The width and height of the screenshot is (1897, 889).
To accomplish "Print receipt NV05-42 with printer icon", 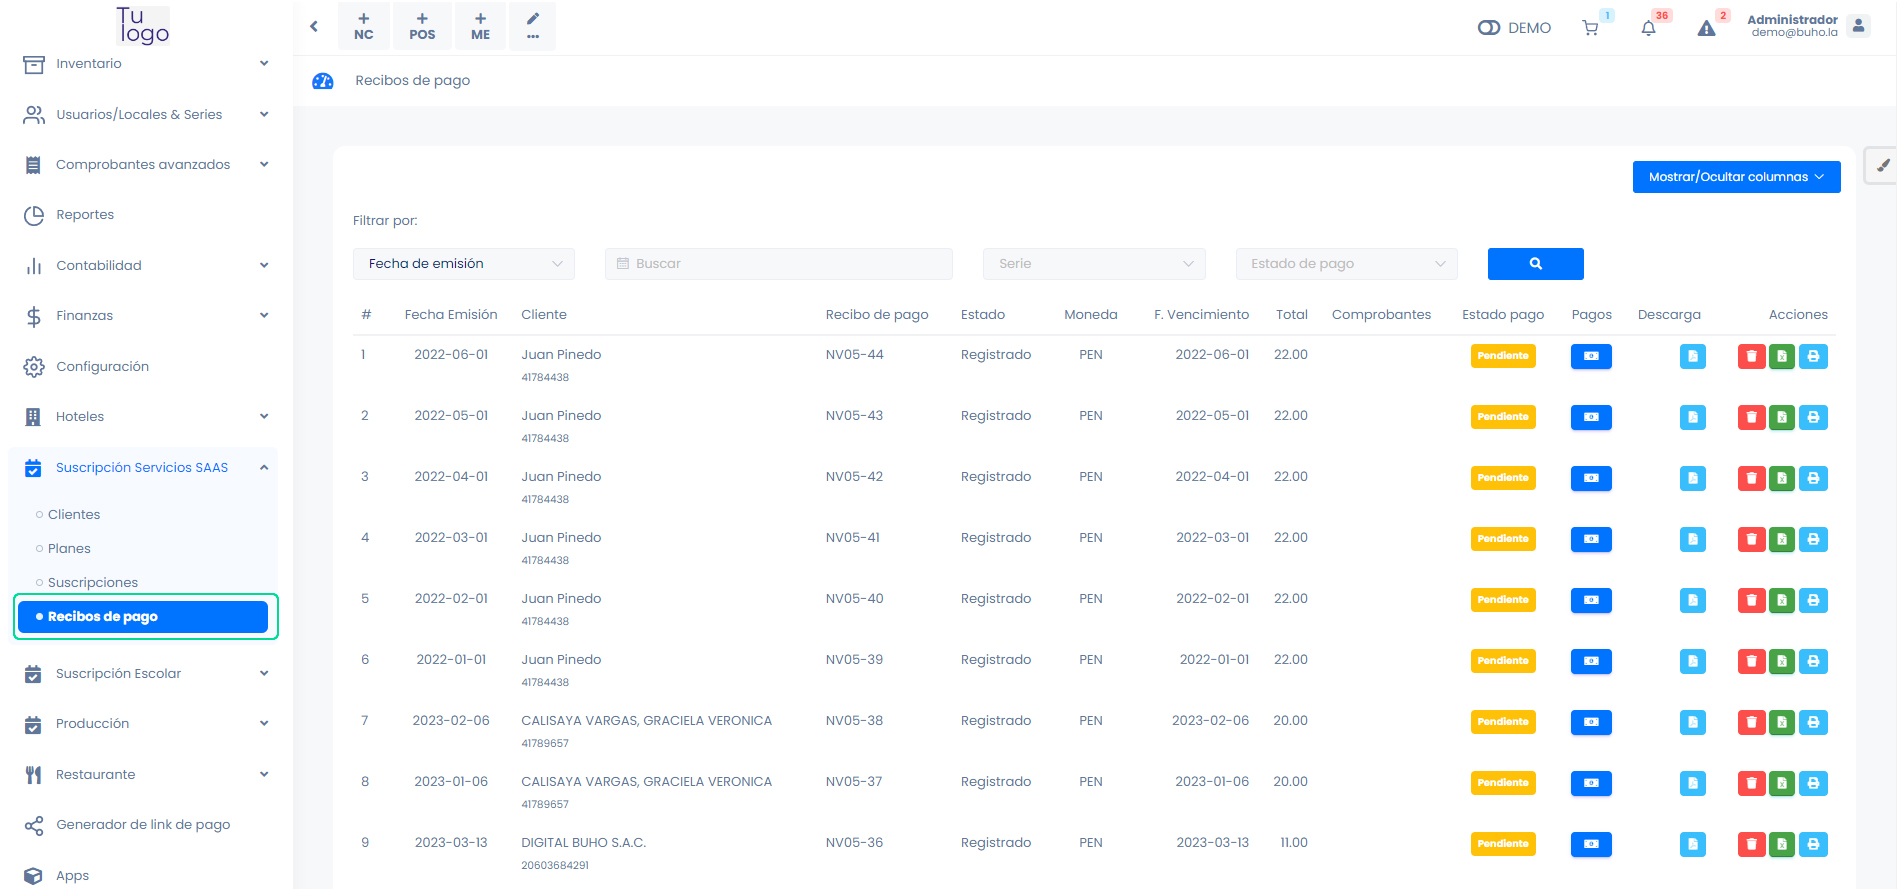I will (1813, 478).
